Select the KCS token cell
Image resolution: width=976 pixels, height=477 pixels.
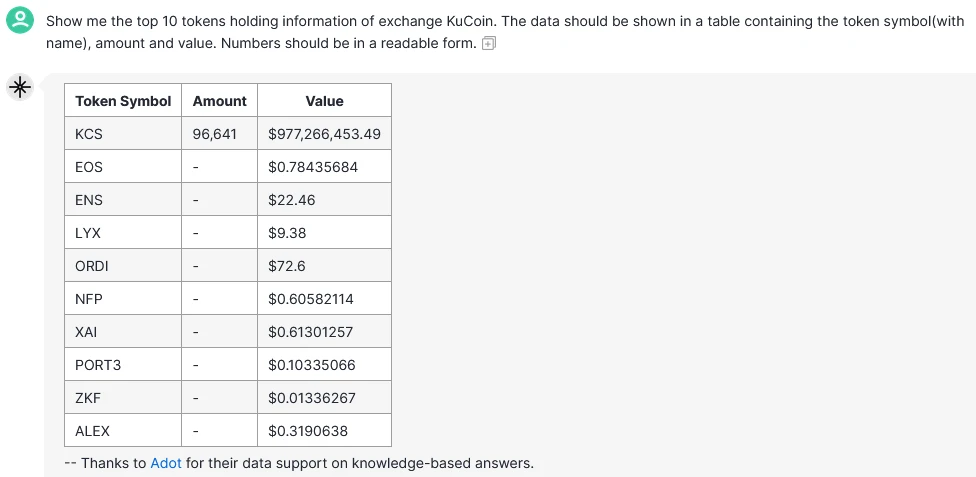tap(89, 134)
